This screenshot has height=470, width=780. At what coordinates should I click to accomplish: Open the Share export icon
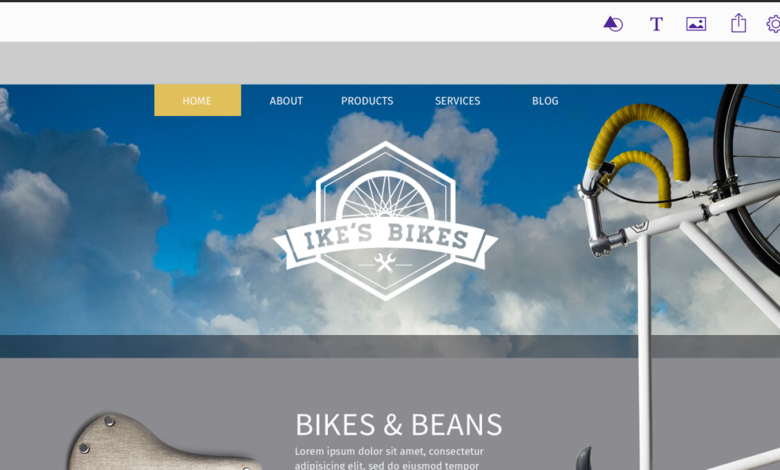738,23
